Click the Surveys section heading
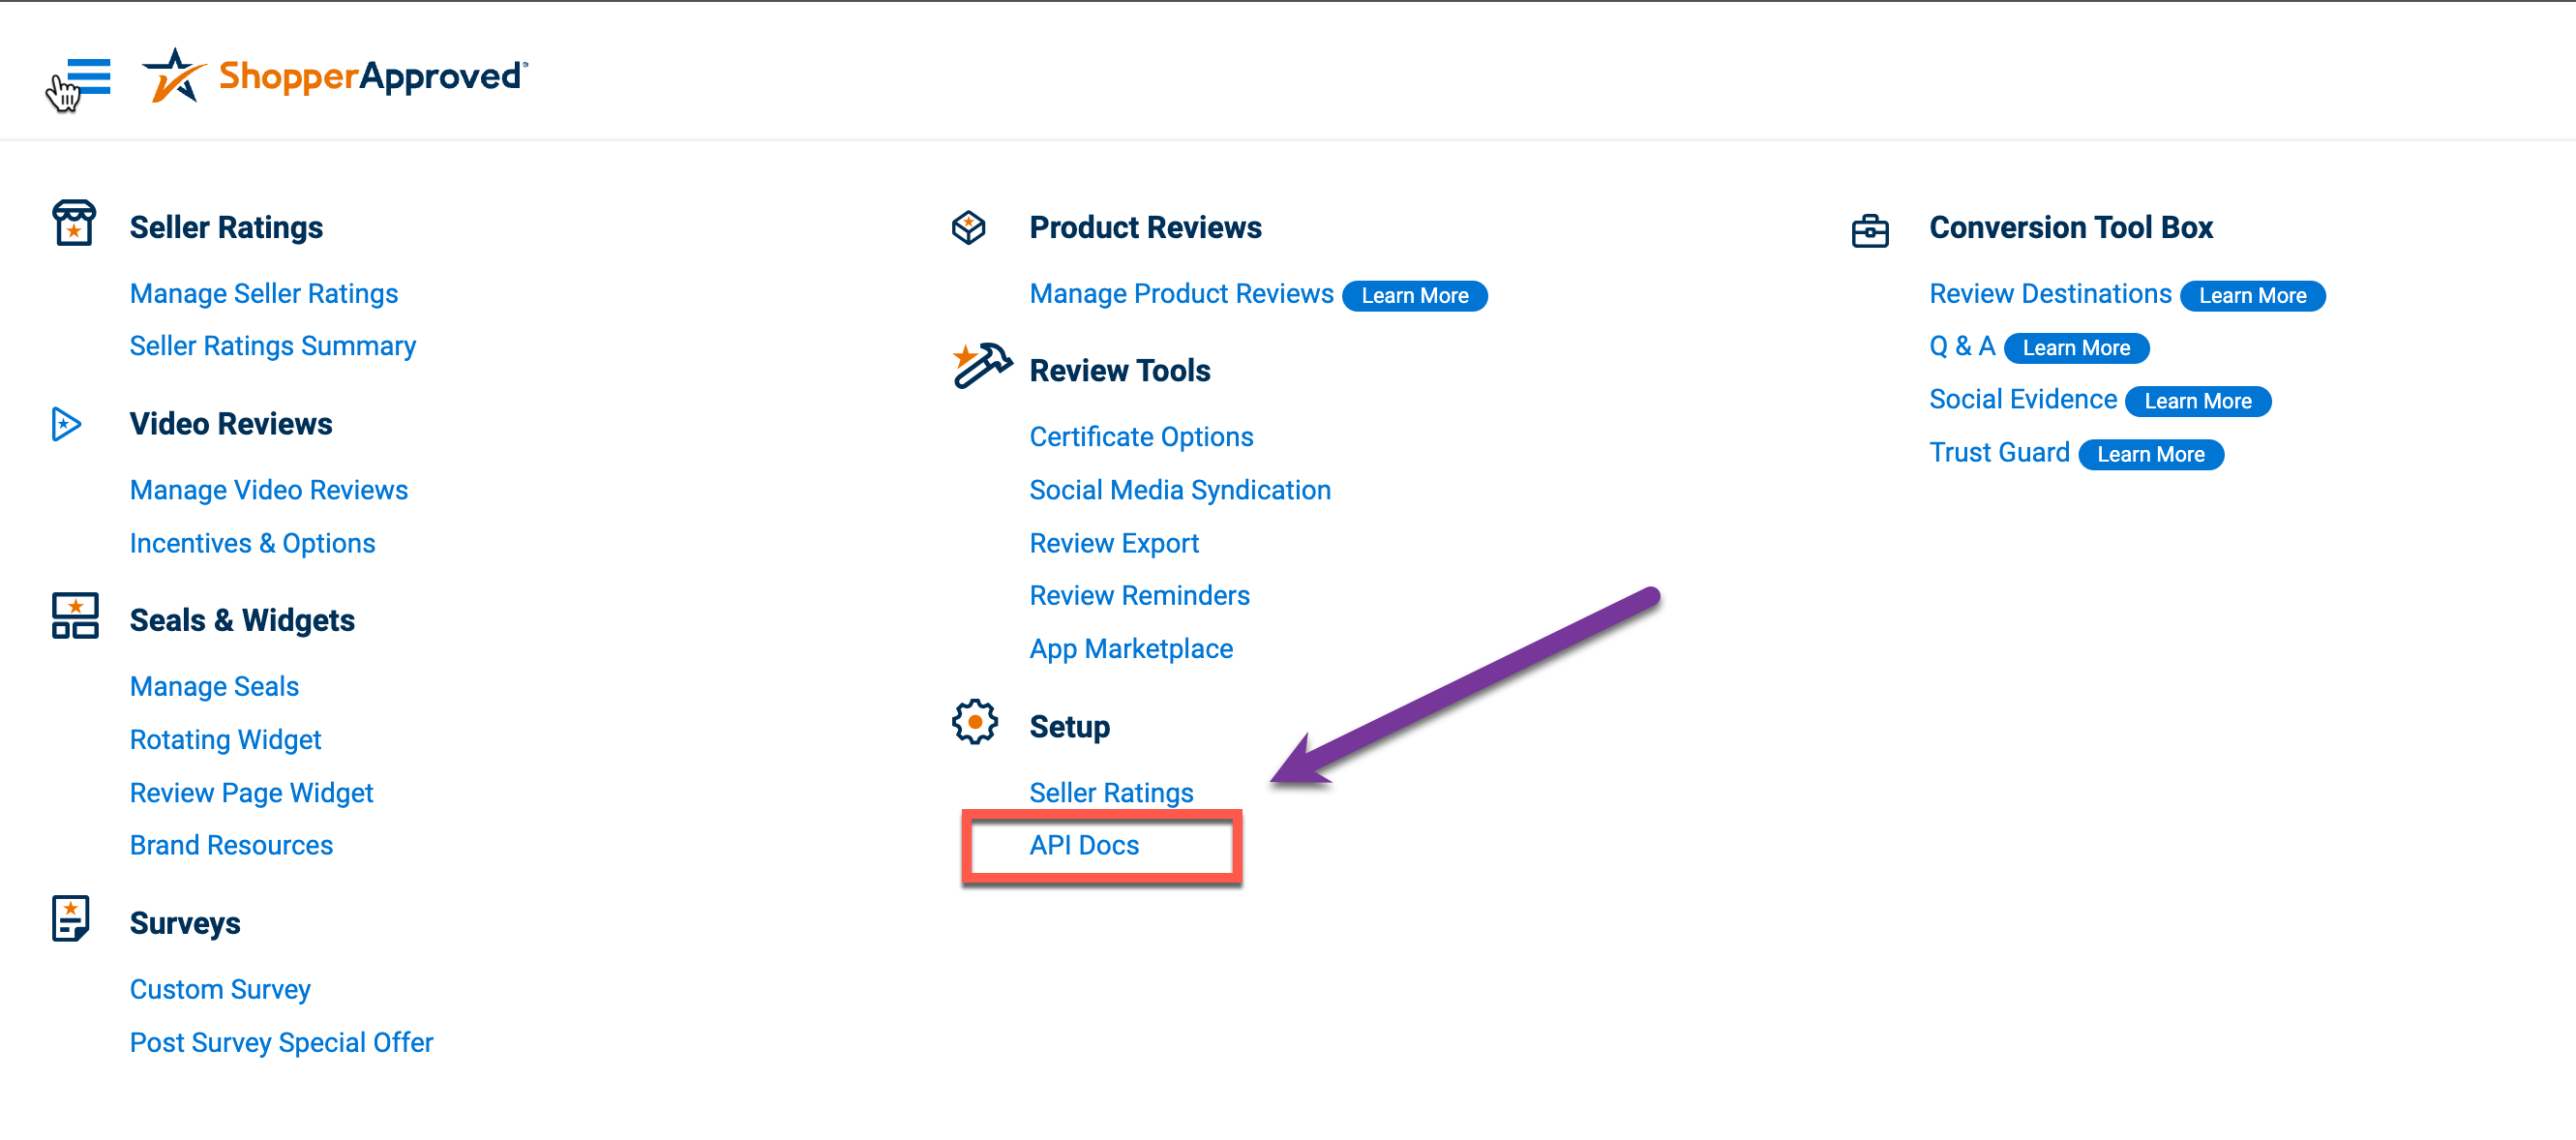 click(185, 924)
